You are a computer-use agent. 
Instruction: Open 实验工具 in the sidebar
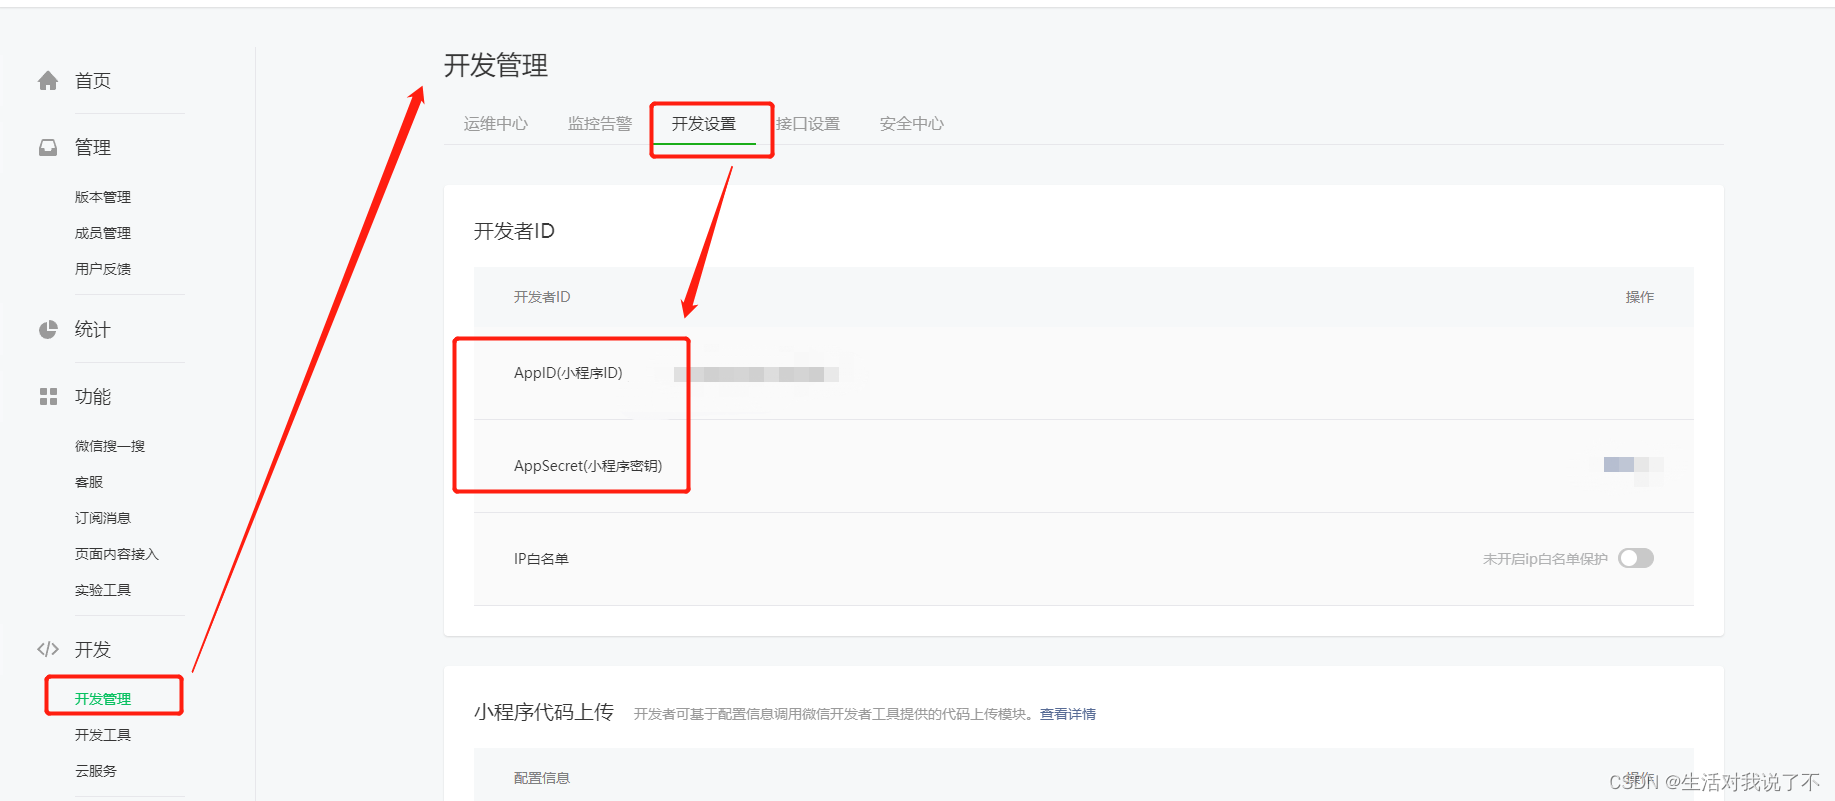click(103, 590)
